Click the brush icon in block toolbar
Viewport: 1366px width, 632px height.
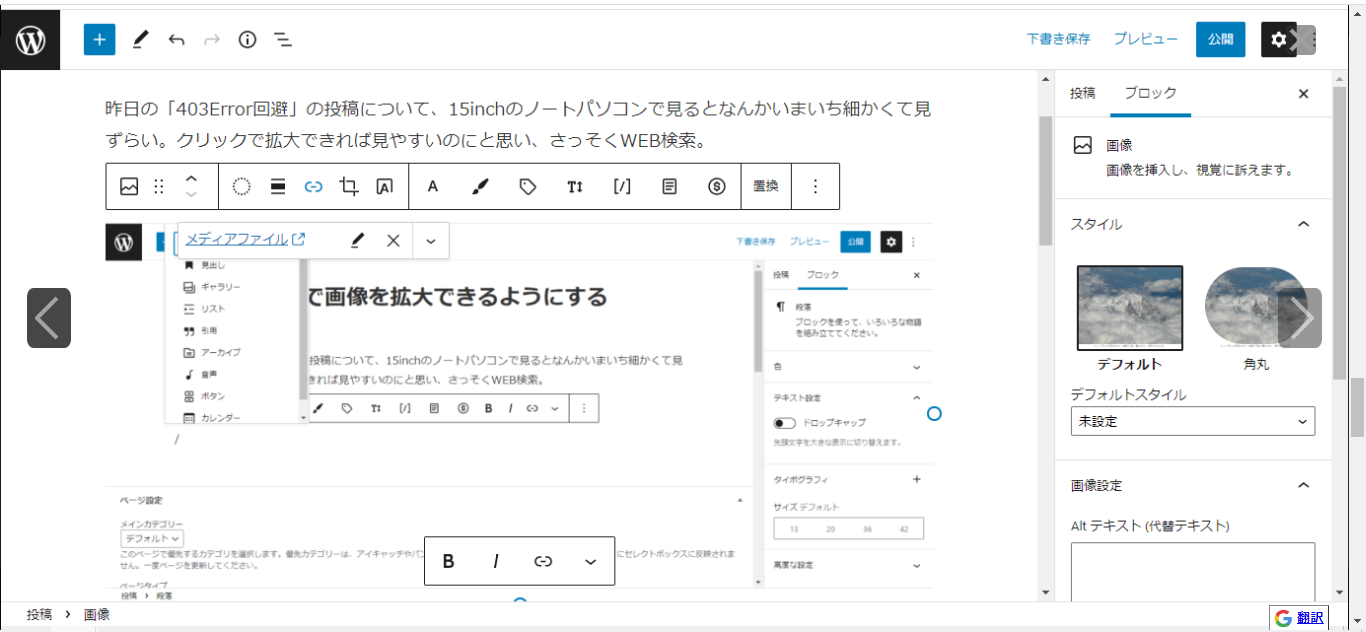(x=481, y=186)
